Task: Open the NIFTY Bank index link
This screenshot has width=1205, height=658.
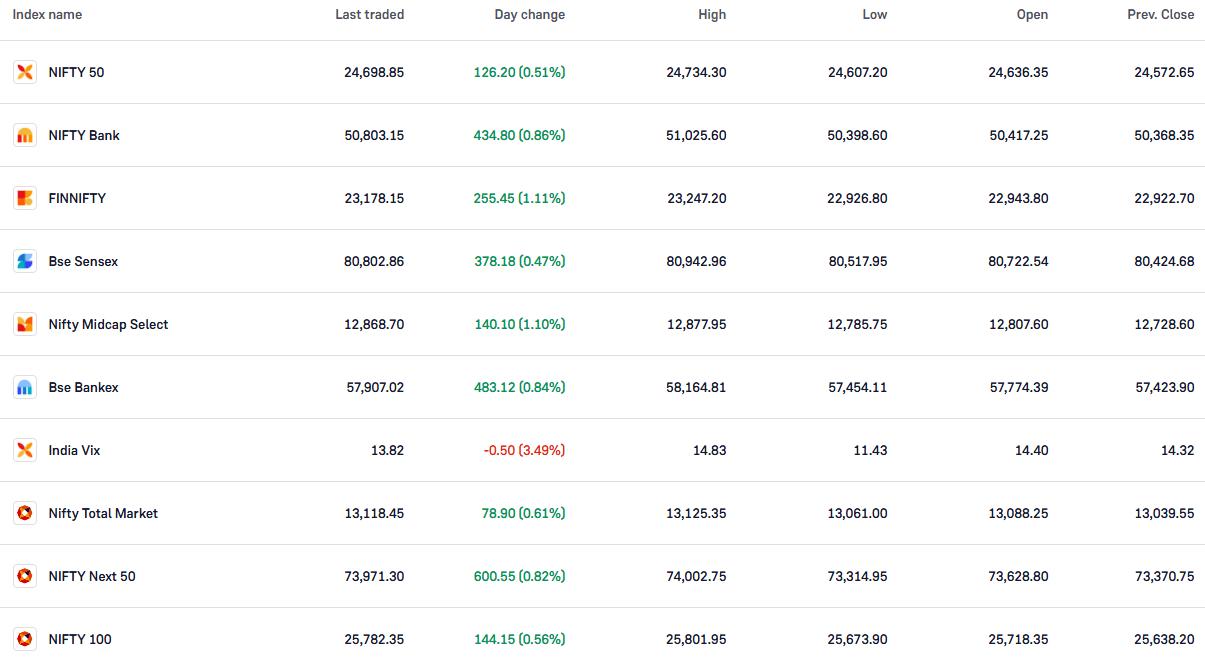Action: 84,135
